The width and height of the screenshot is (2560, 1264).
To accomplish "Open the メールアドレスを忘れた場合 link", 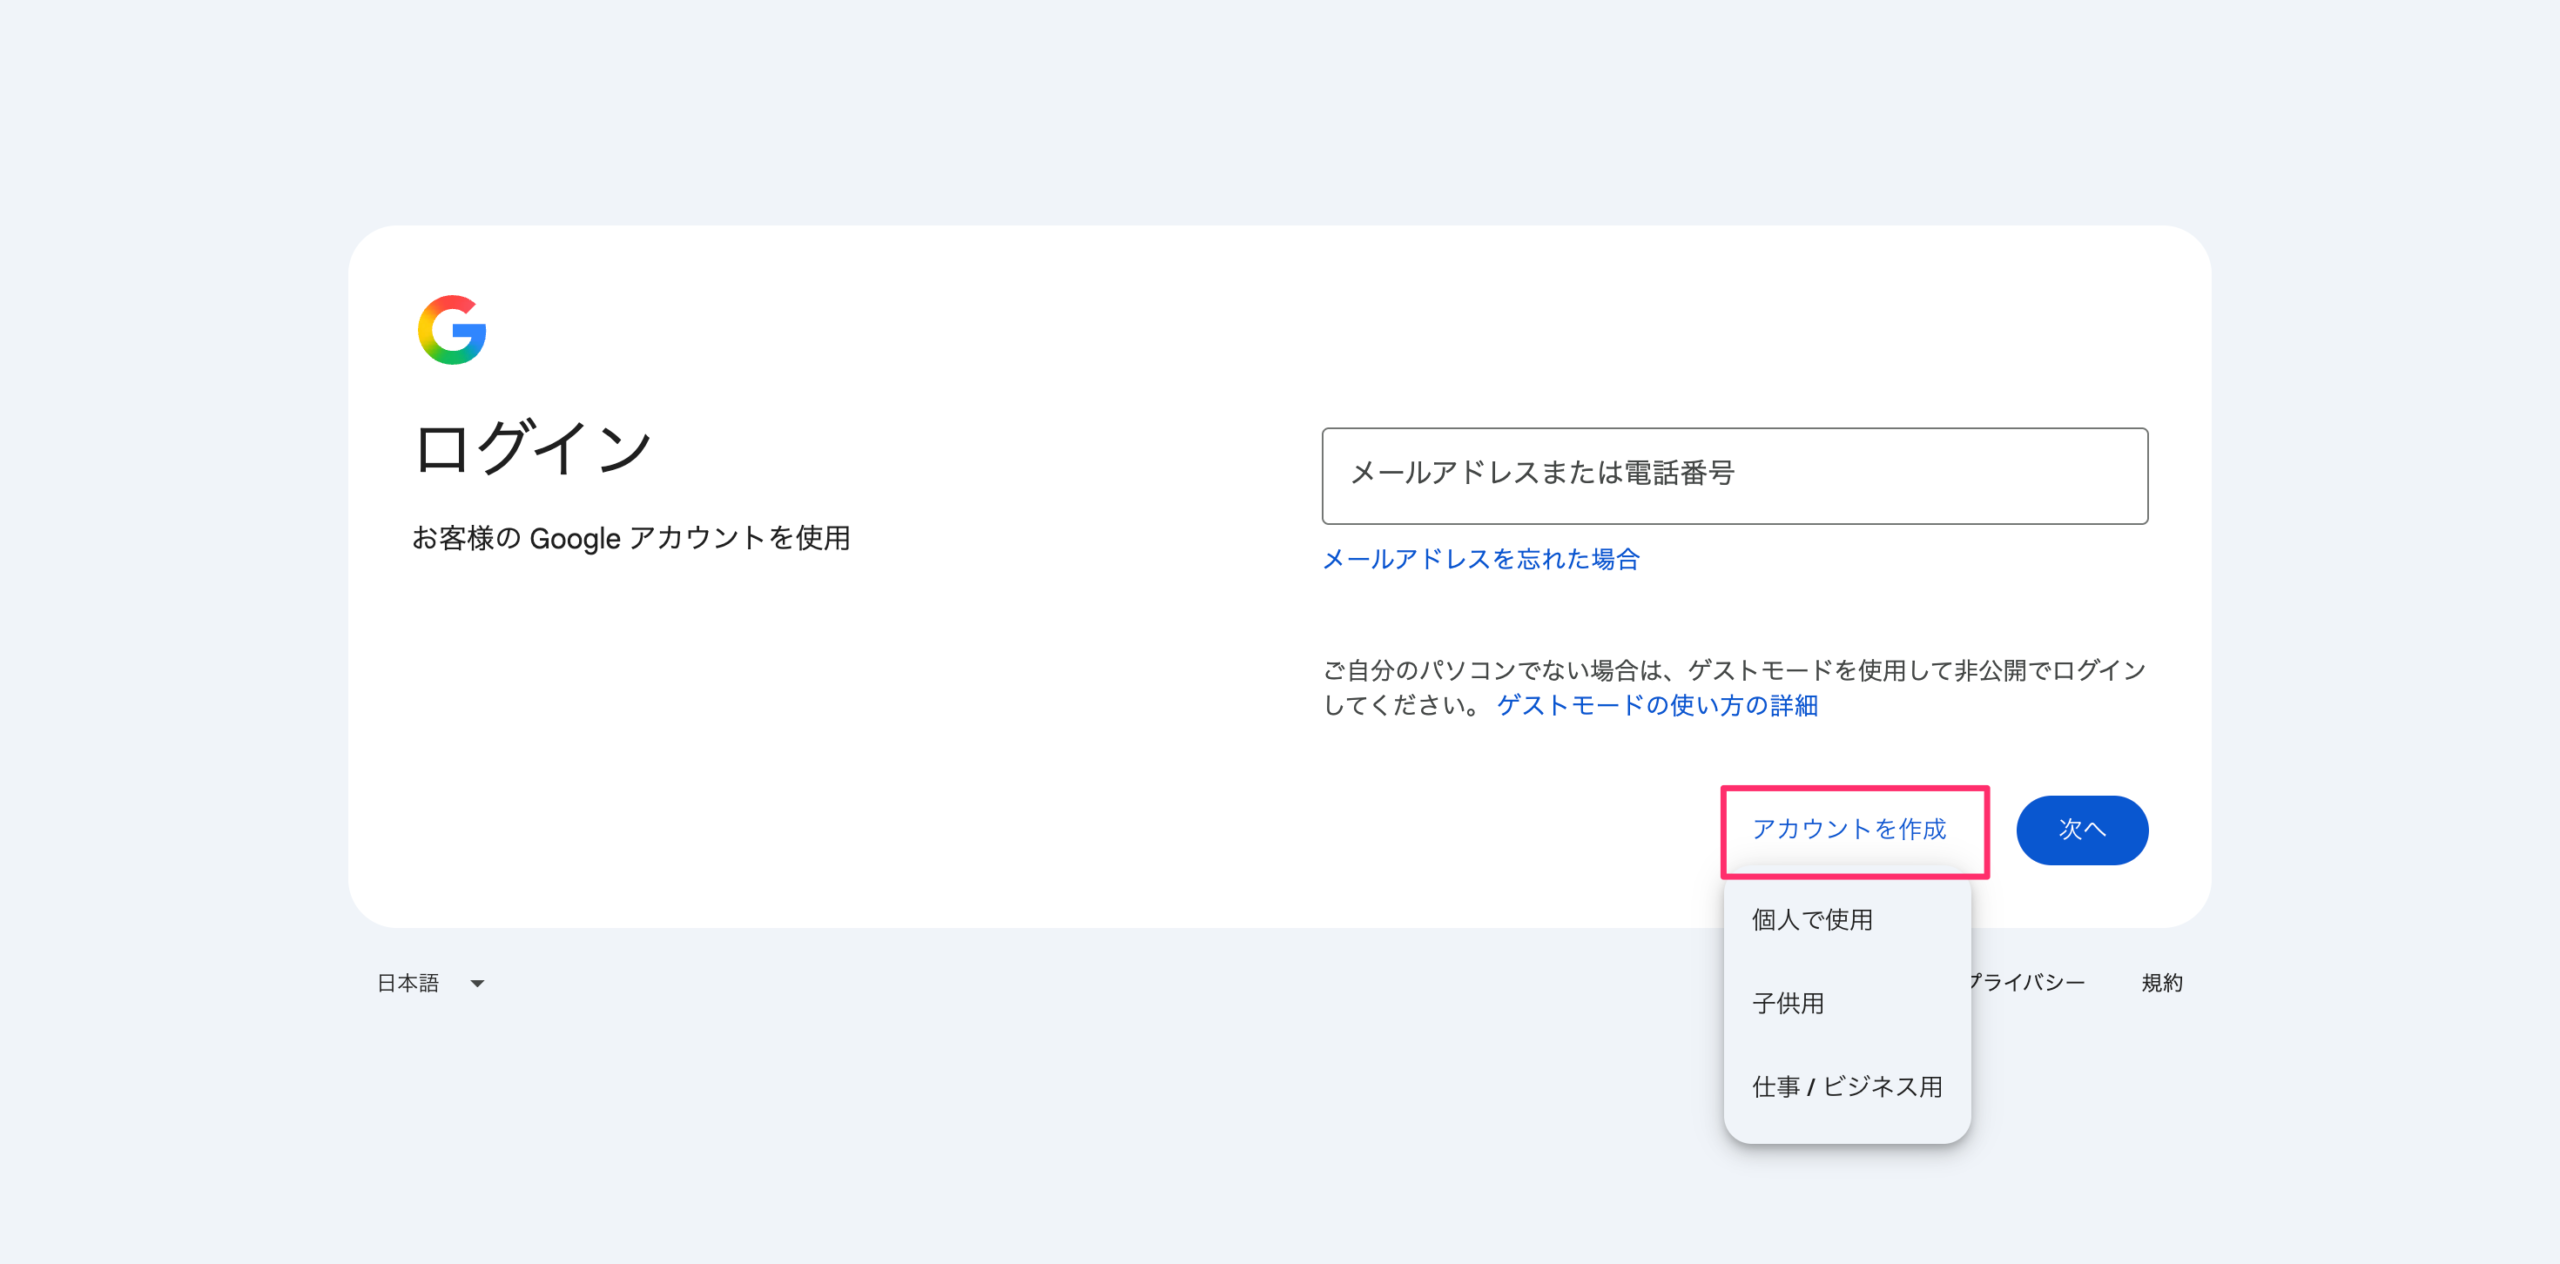I will click(x=1481, y=559).
